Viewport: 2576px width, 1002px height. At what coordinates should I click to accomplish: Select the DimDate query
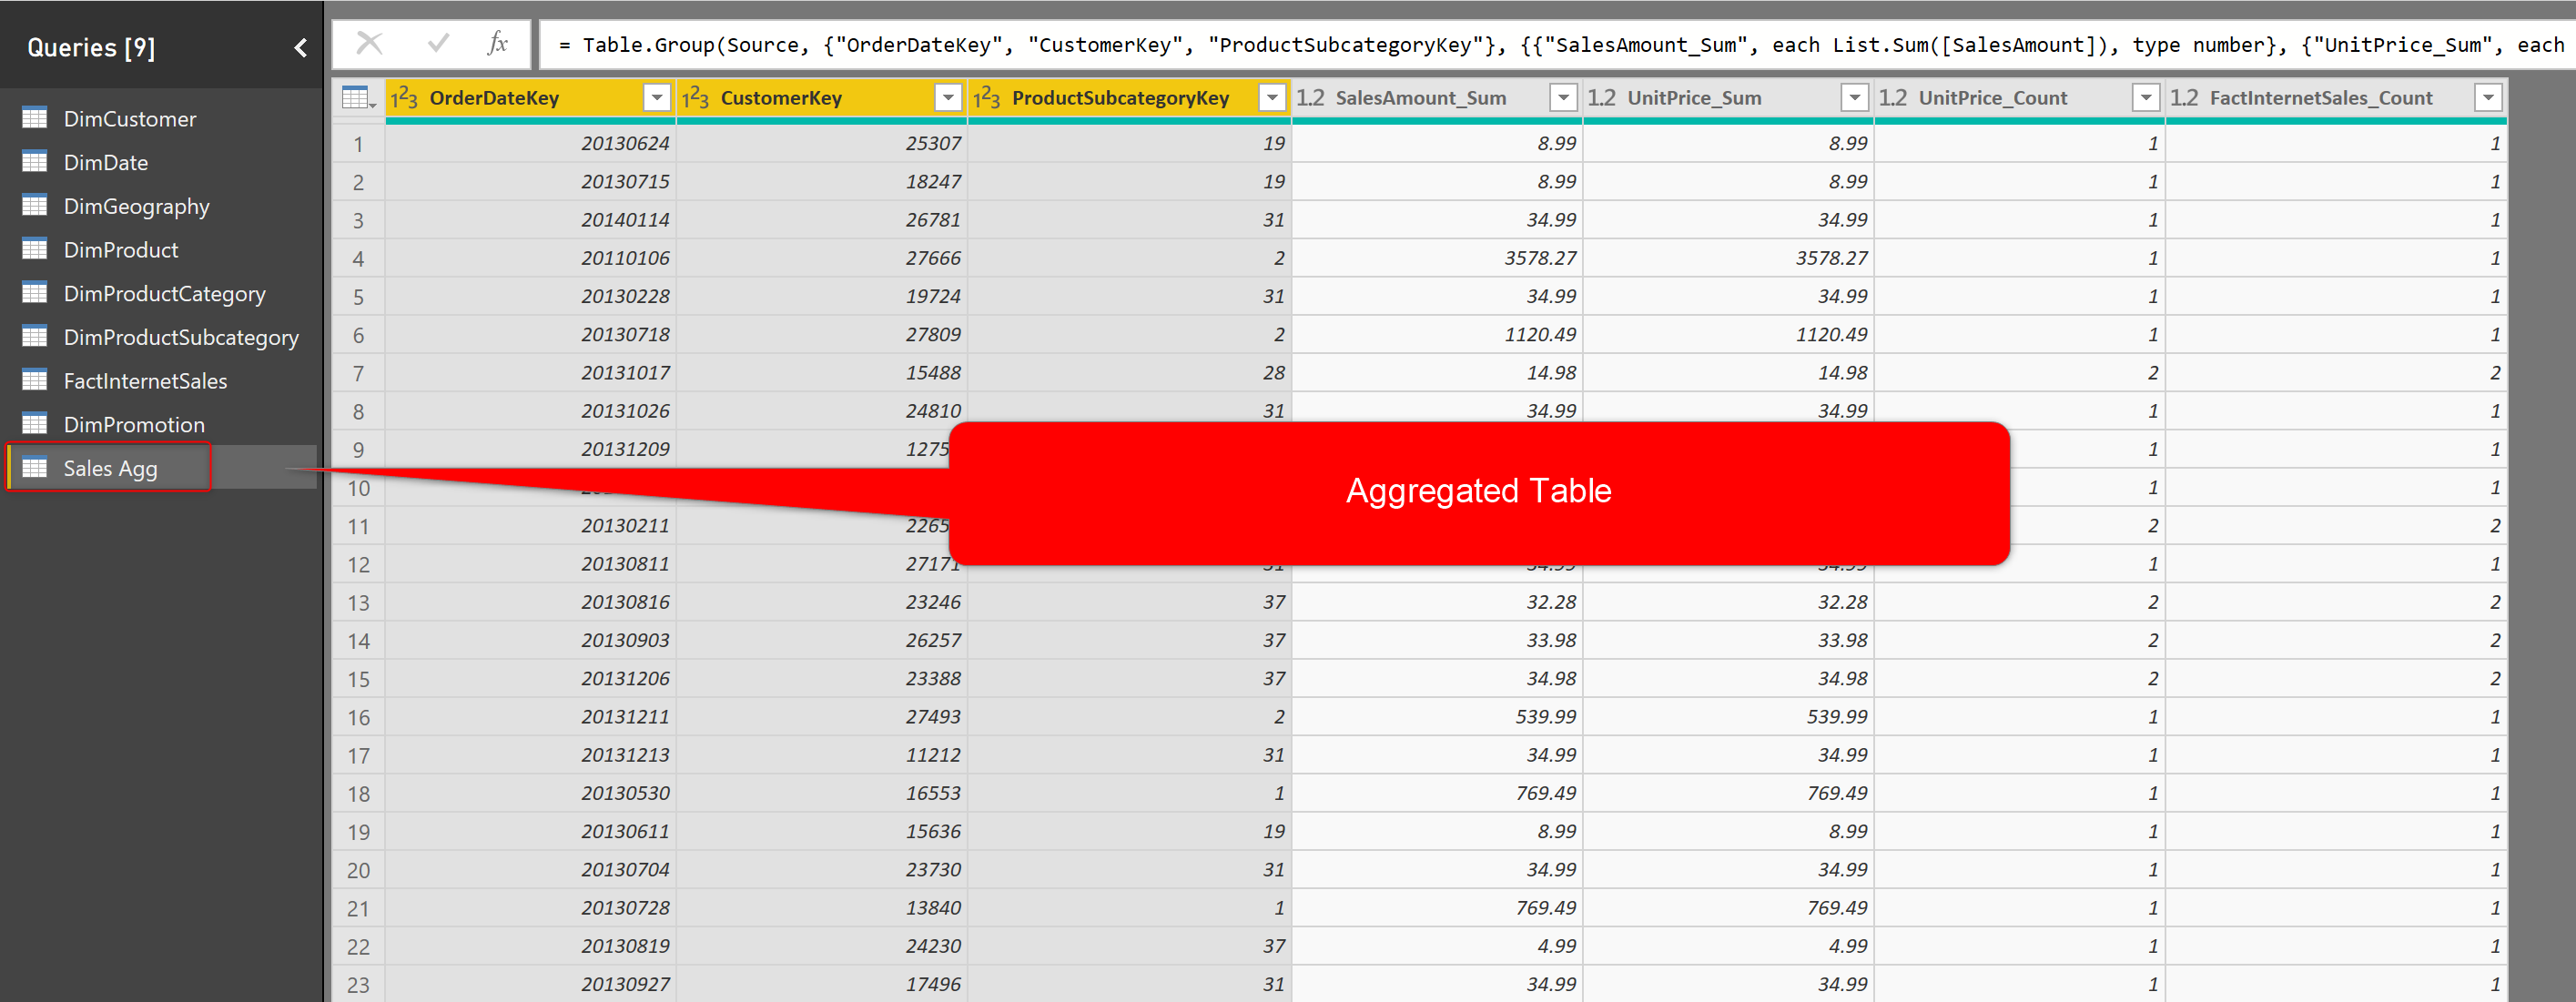click(x=106, y=162)
